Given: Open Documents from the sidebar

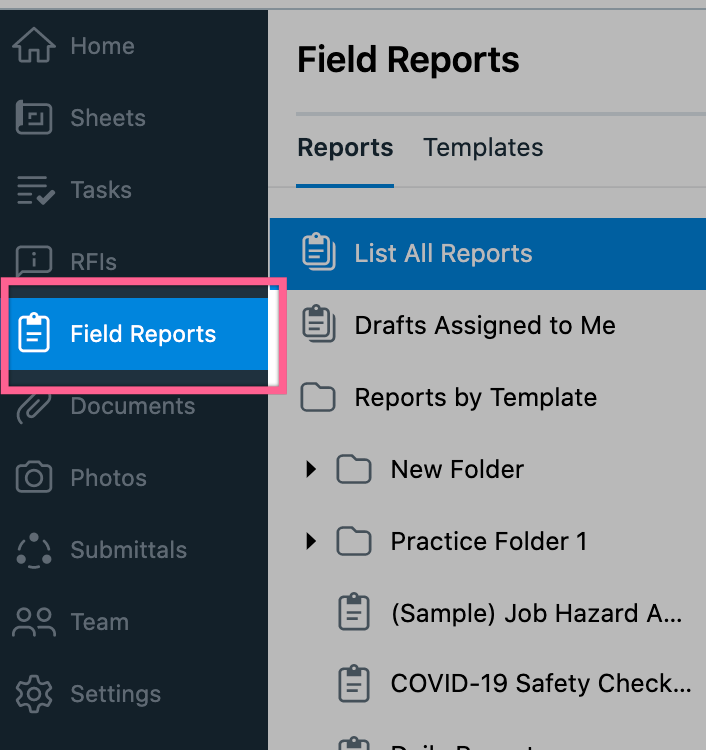Looking at the screenshot, I should 134,407.
